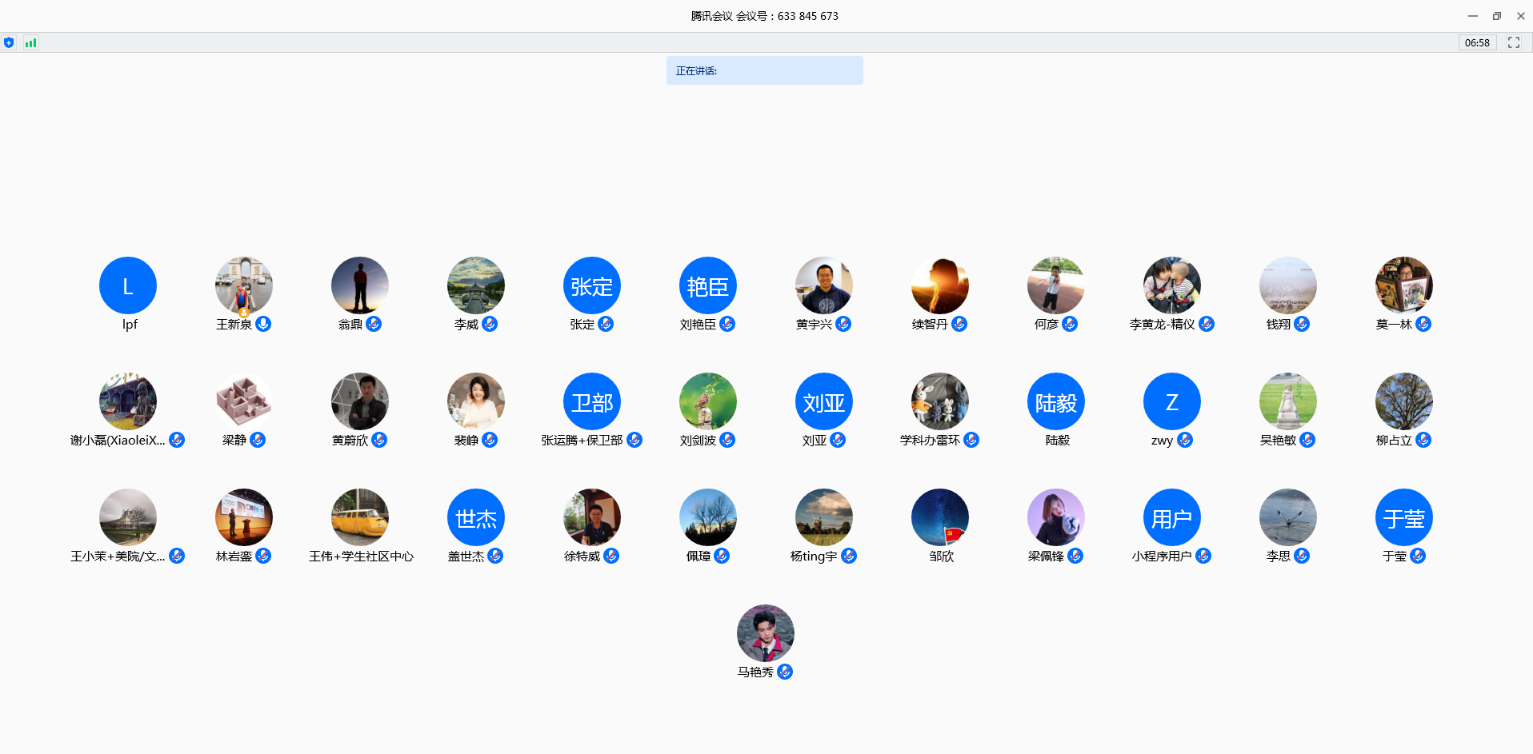Click the 卫部 avatar of 张运腾+保卫部
1533x754 pixels.
point(592,402)
